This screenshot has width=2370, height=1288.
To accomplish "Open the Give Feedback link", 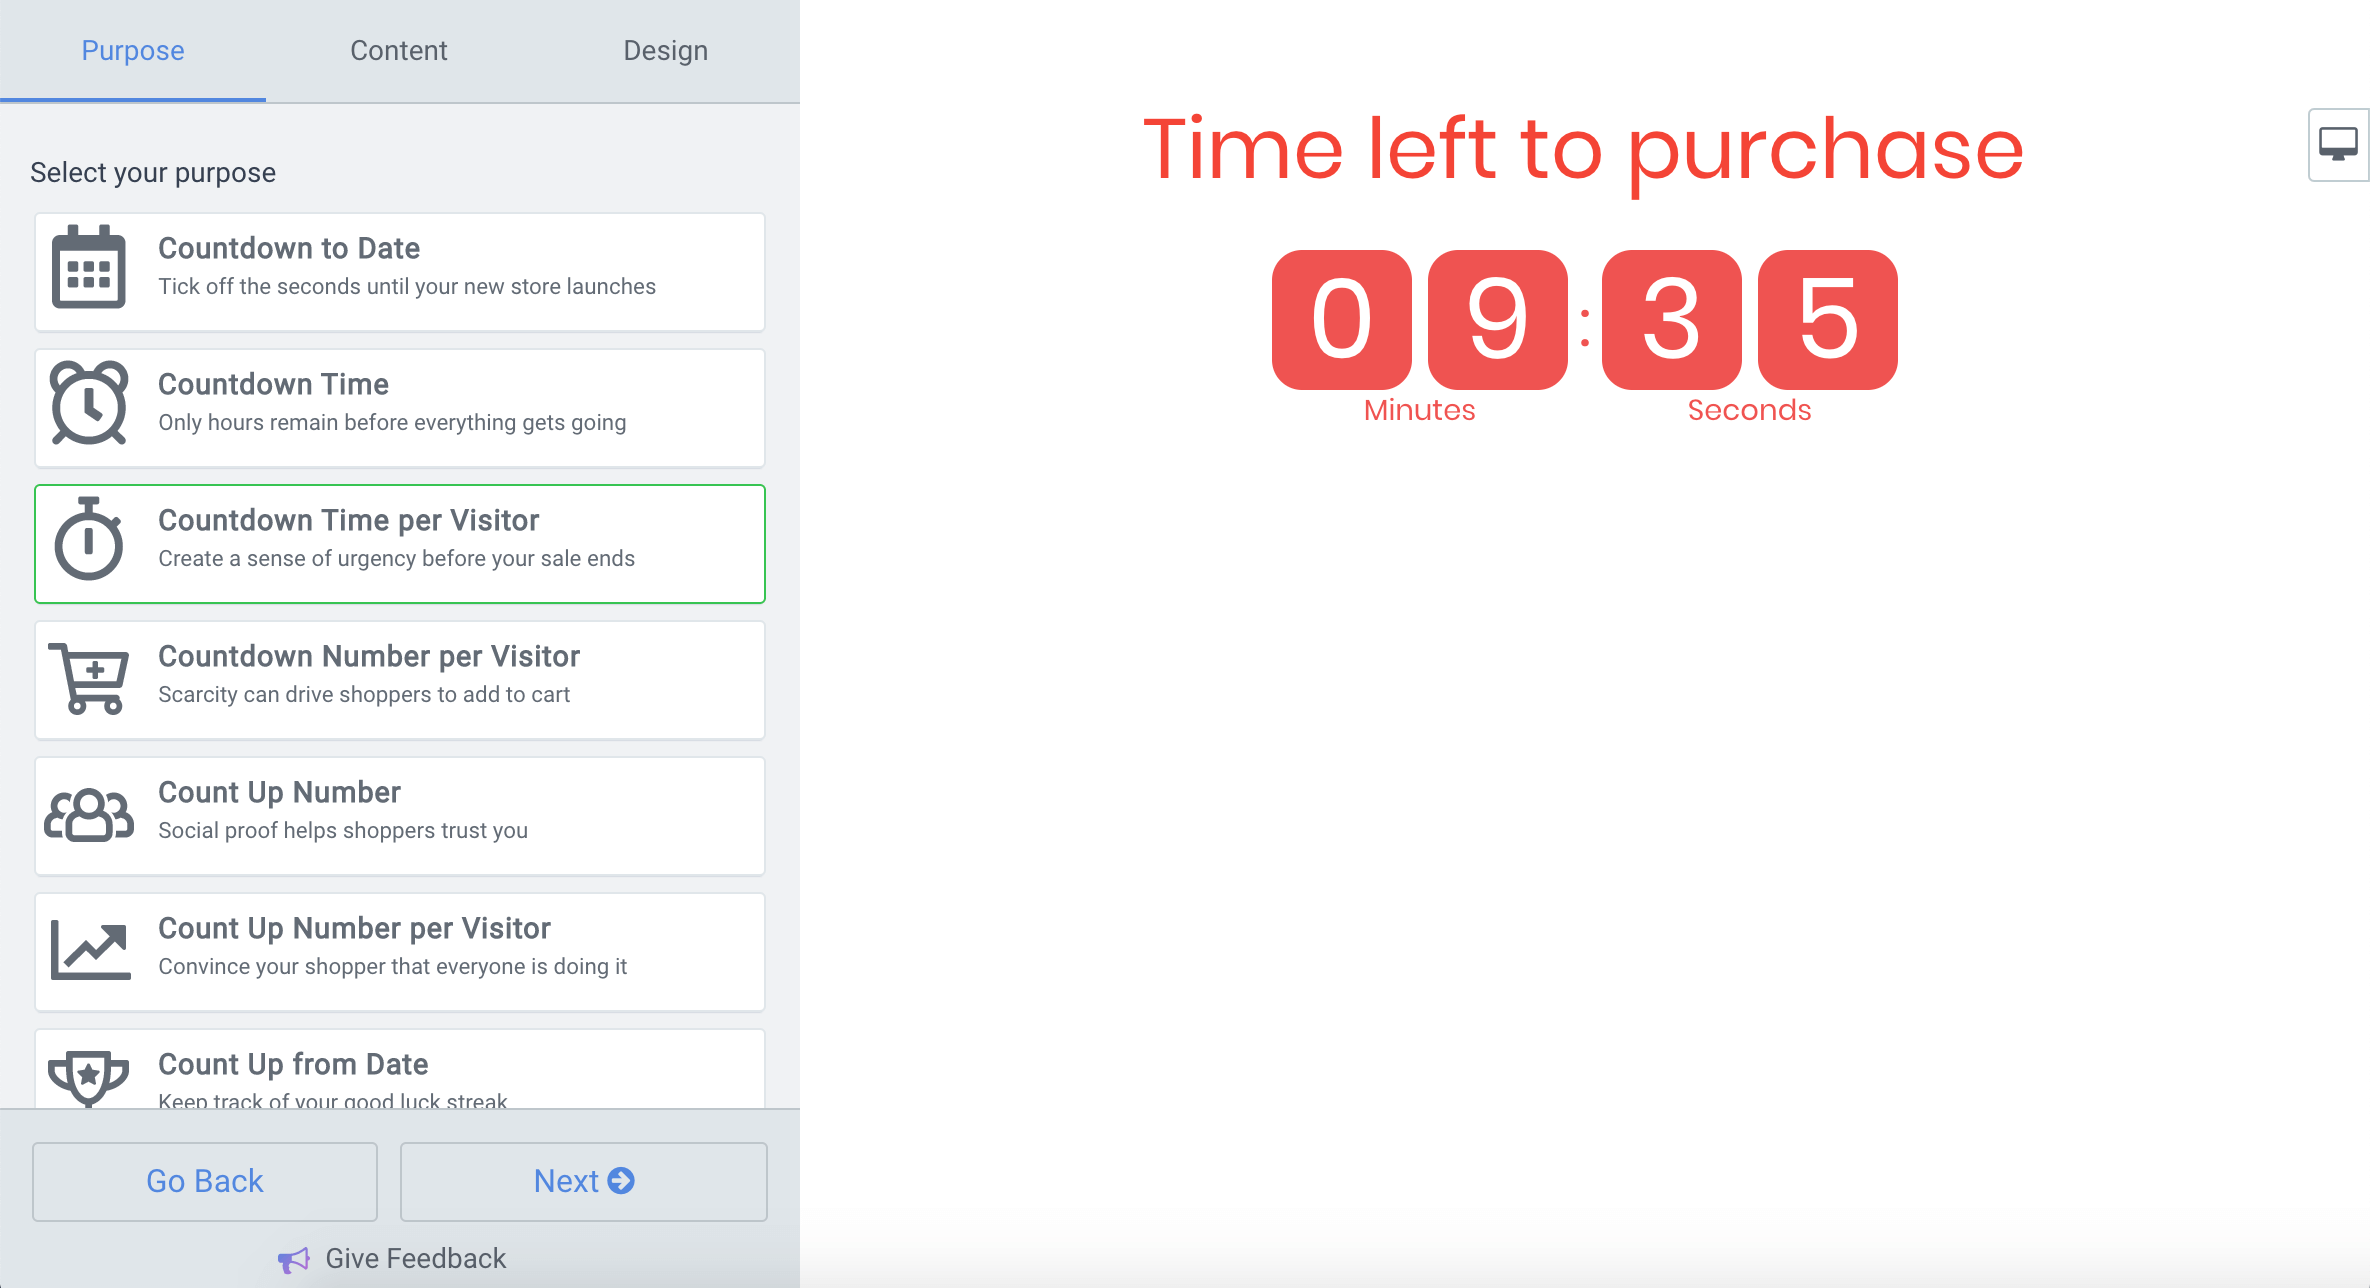I will [x=414, y=1258].
